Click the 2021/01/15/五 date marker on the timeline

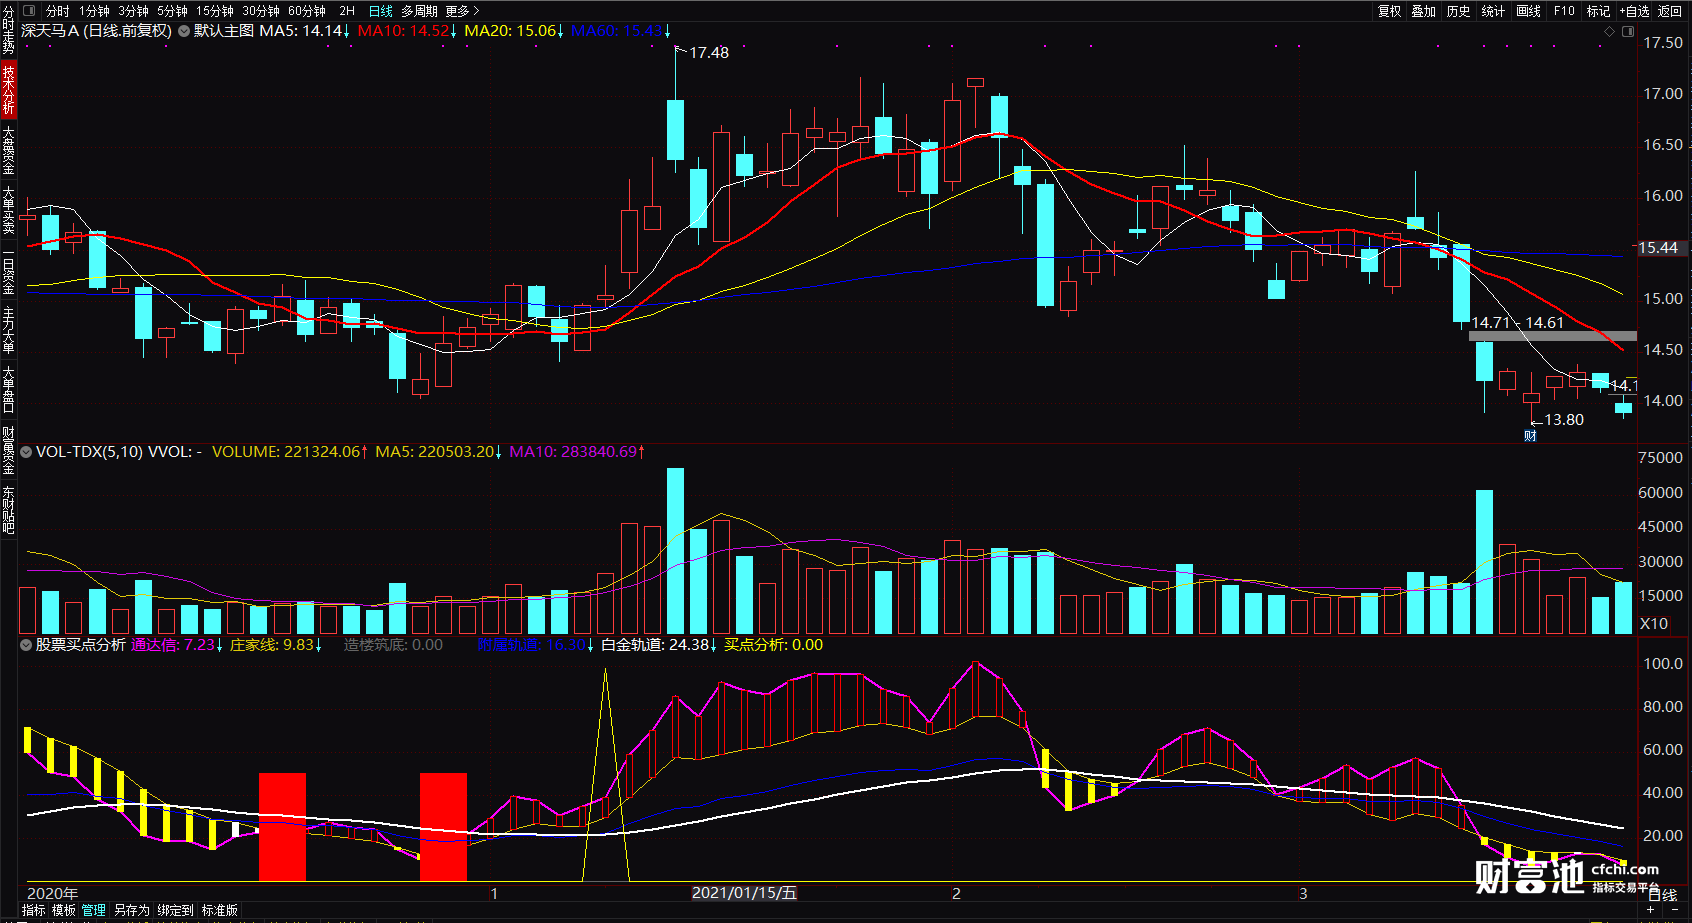click(744, 893)
